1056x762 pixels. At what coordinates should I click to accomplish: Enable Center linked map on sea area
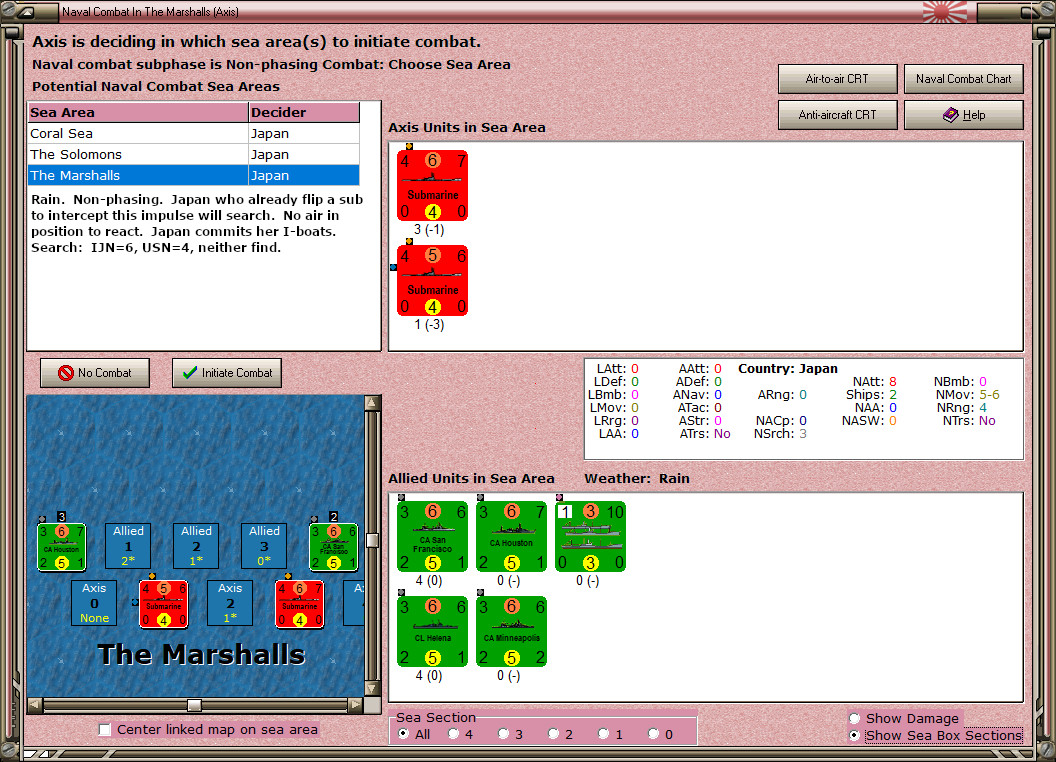(104, 730)
